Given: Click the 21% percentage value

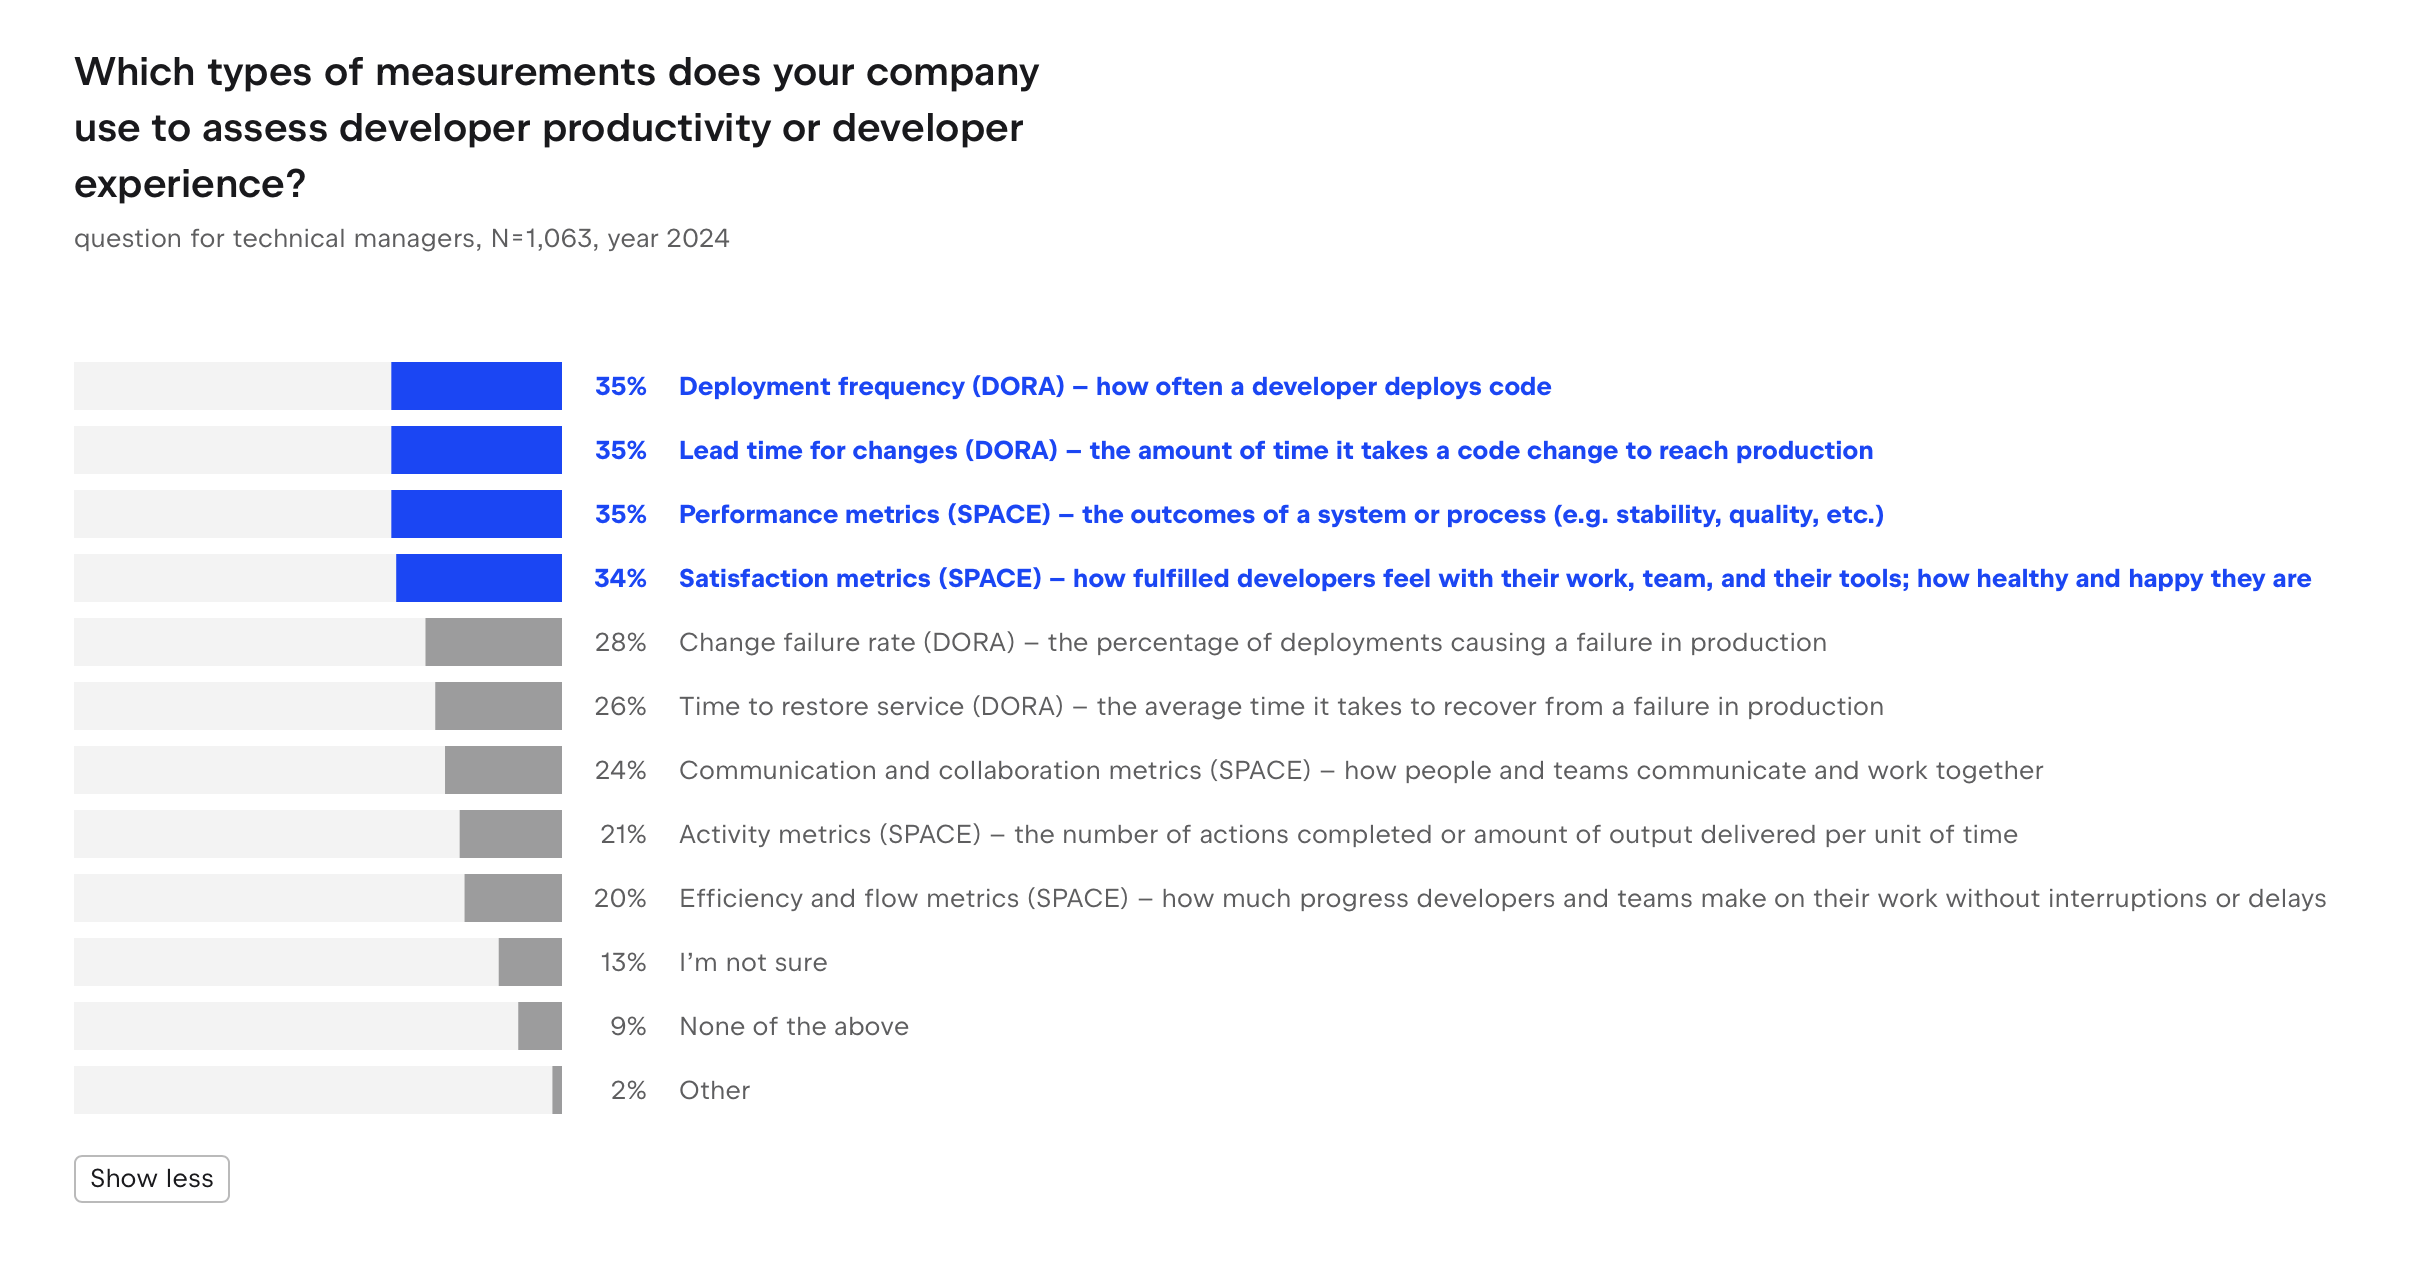Looking at the screenshot, I should tap(623, 834).
